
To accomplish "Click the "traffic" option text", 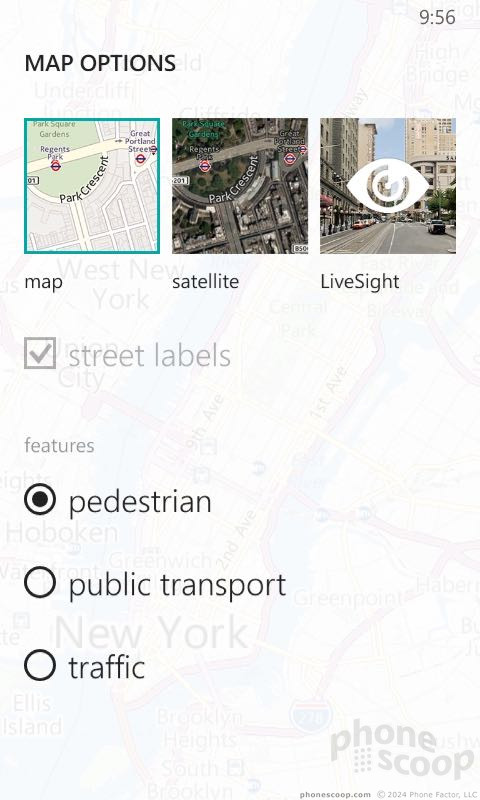I will click(107, 667).
